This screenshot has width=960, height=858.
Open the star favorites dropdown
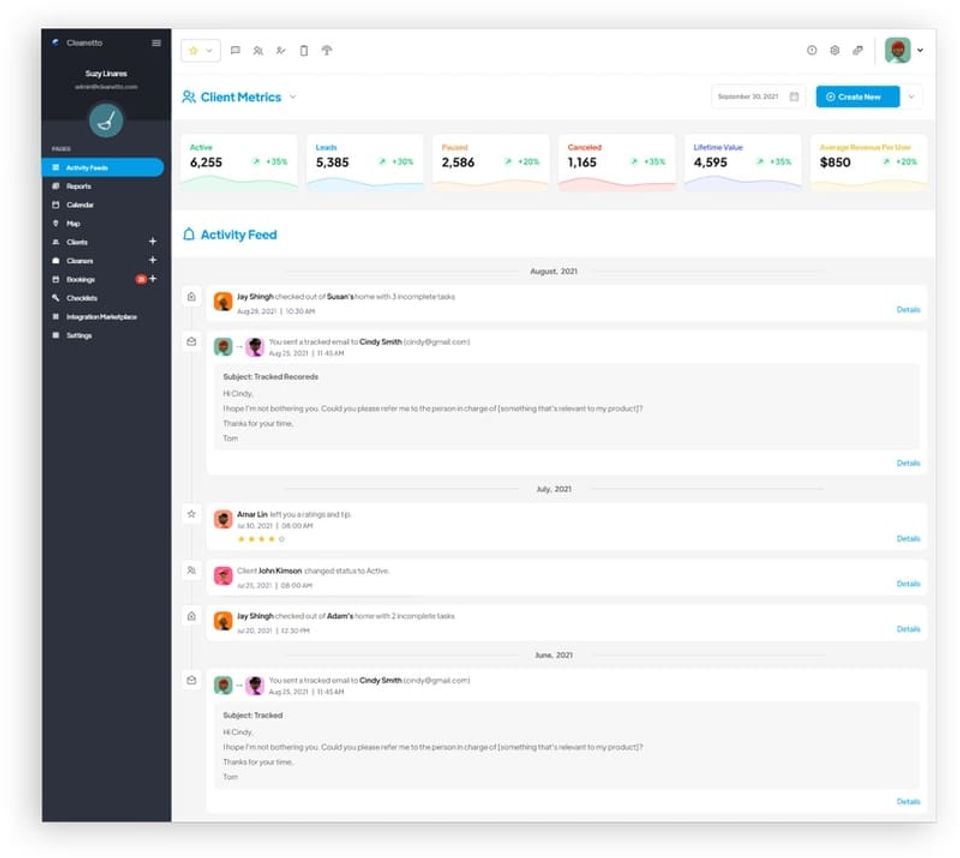[200, 50]
